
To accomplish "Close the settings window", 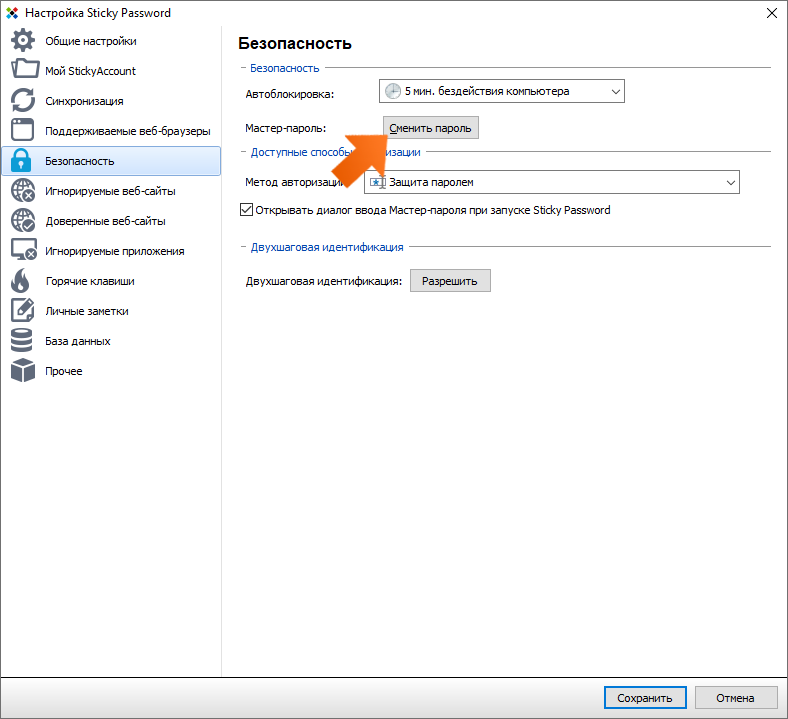I will coord(771,13).
